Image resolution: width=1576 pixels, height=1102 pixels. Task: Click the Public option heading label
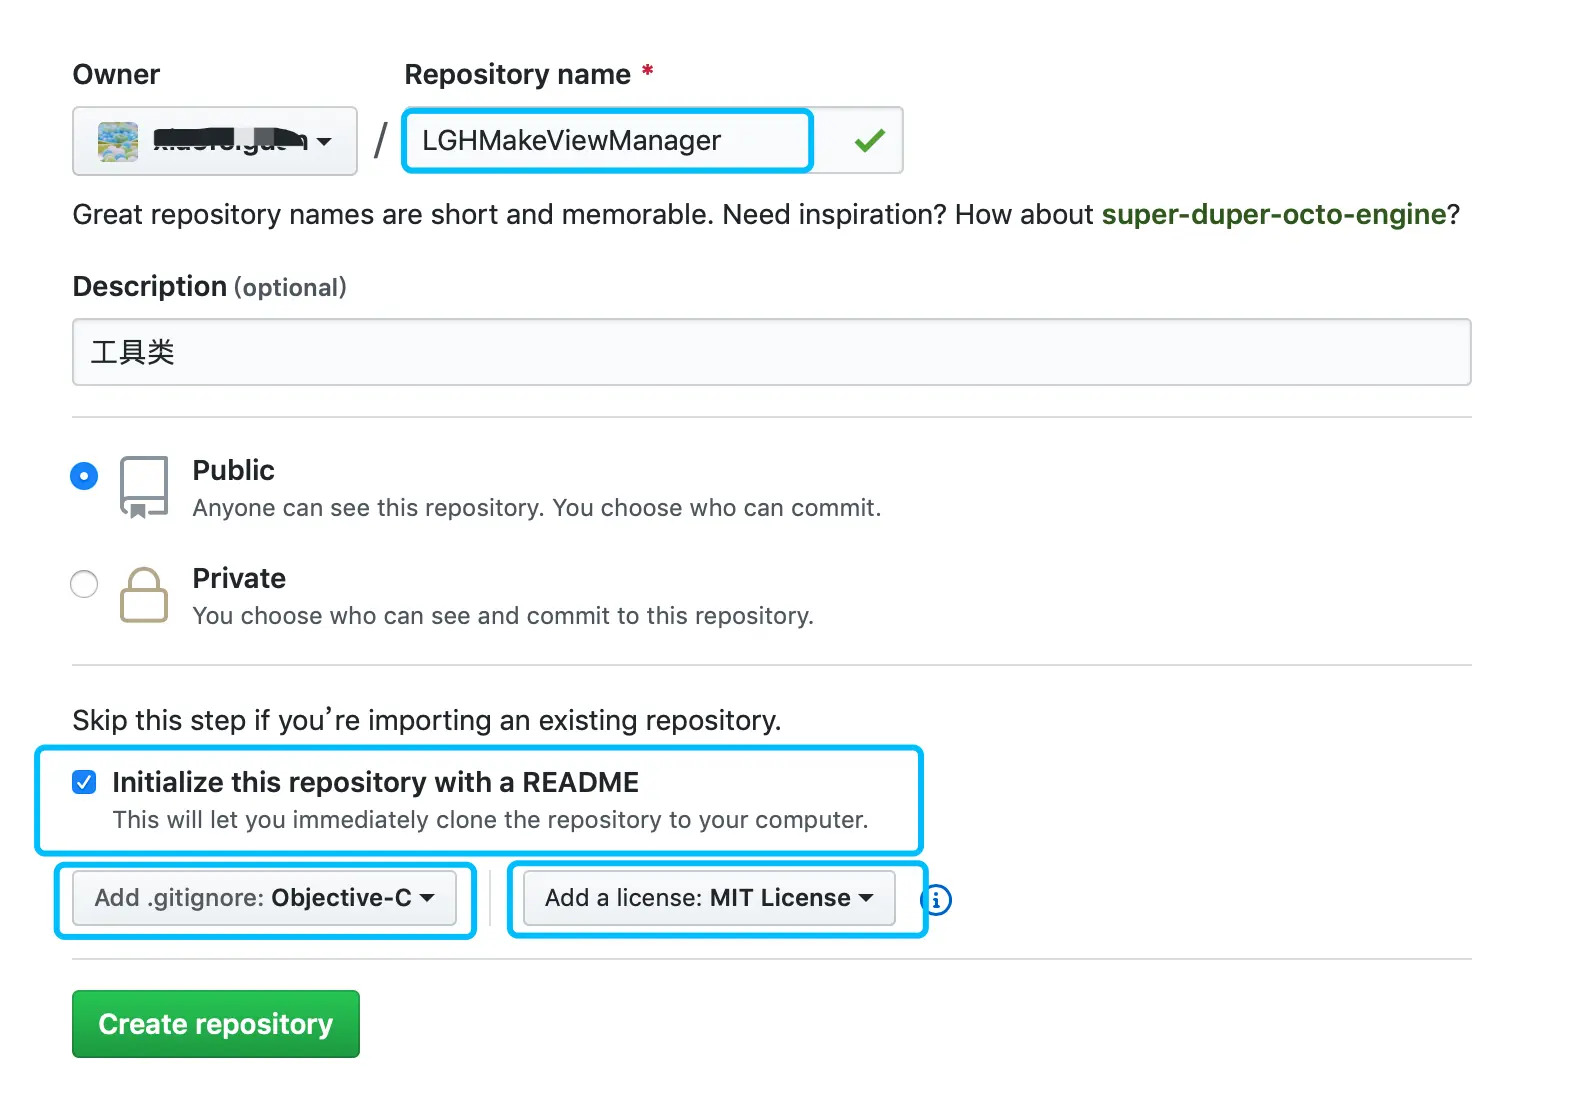click(x=233, y=470)
